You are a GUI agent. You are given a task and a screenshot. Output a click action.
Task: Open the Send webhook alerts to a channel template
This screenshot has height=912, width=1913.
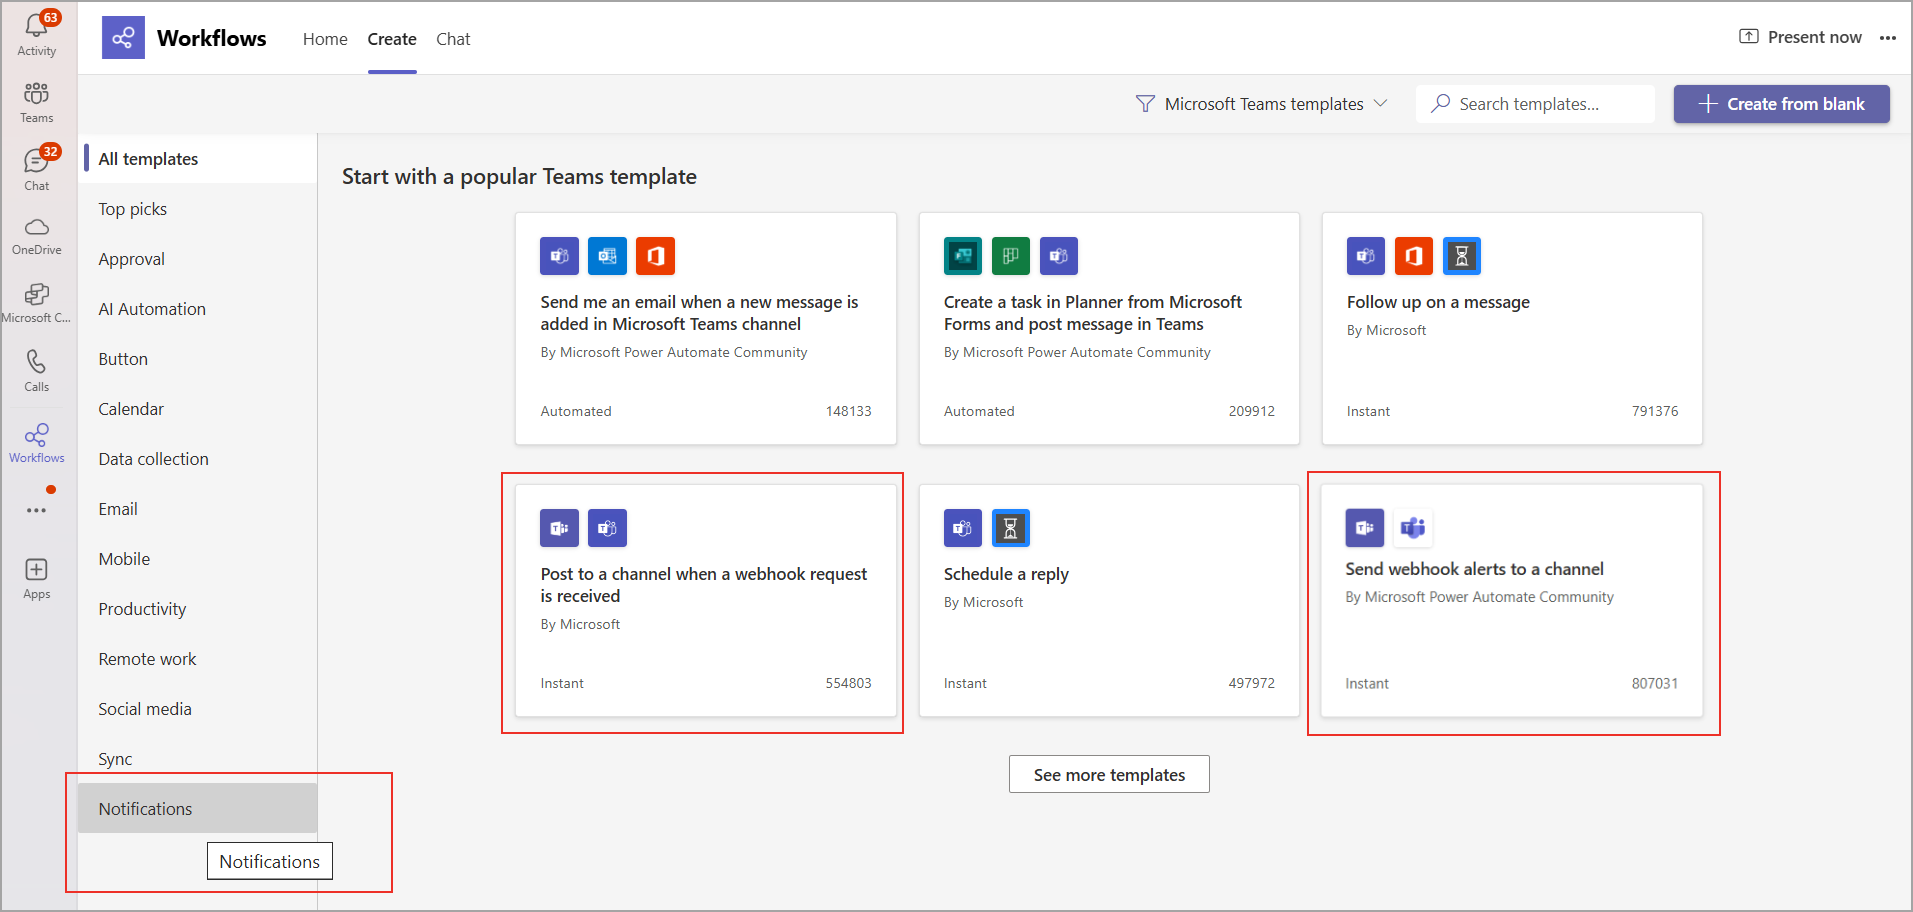coord(1511,601)
